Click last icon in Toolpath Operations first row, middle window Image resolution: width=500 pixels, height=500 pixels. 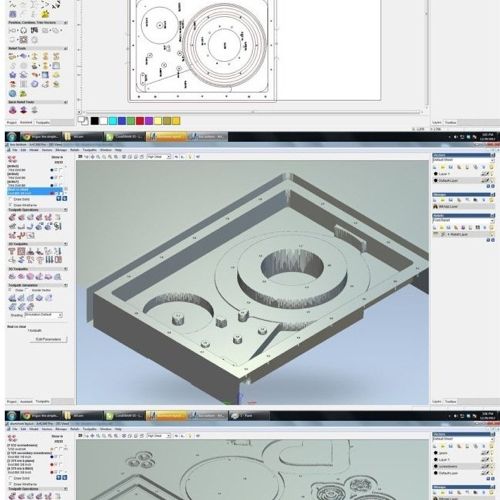[57, 218]
